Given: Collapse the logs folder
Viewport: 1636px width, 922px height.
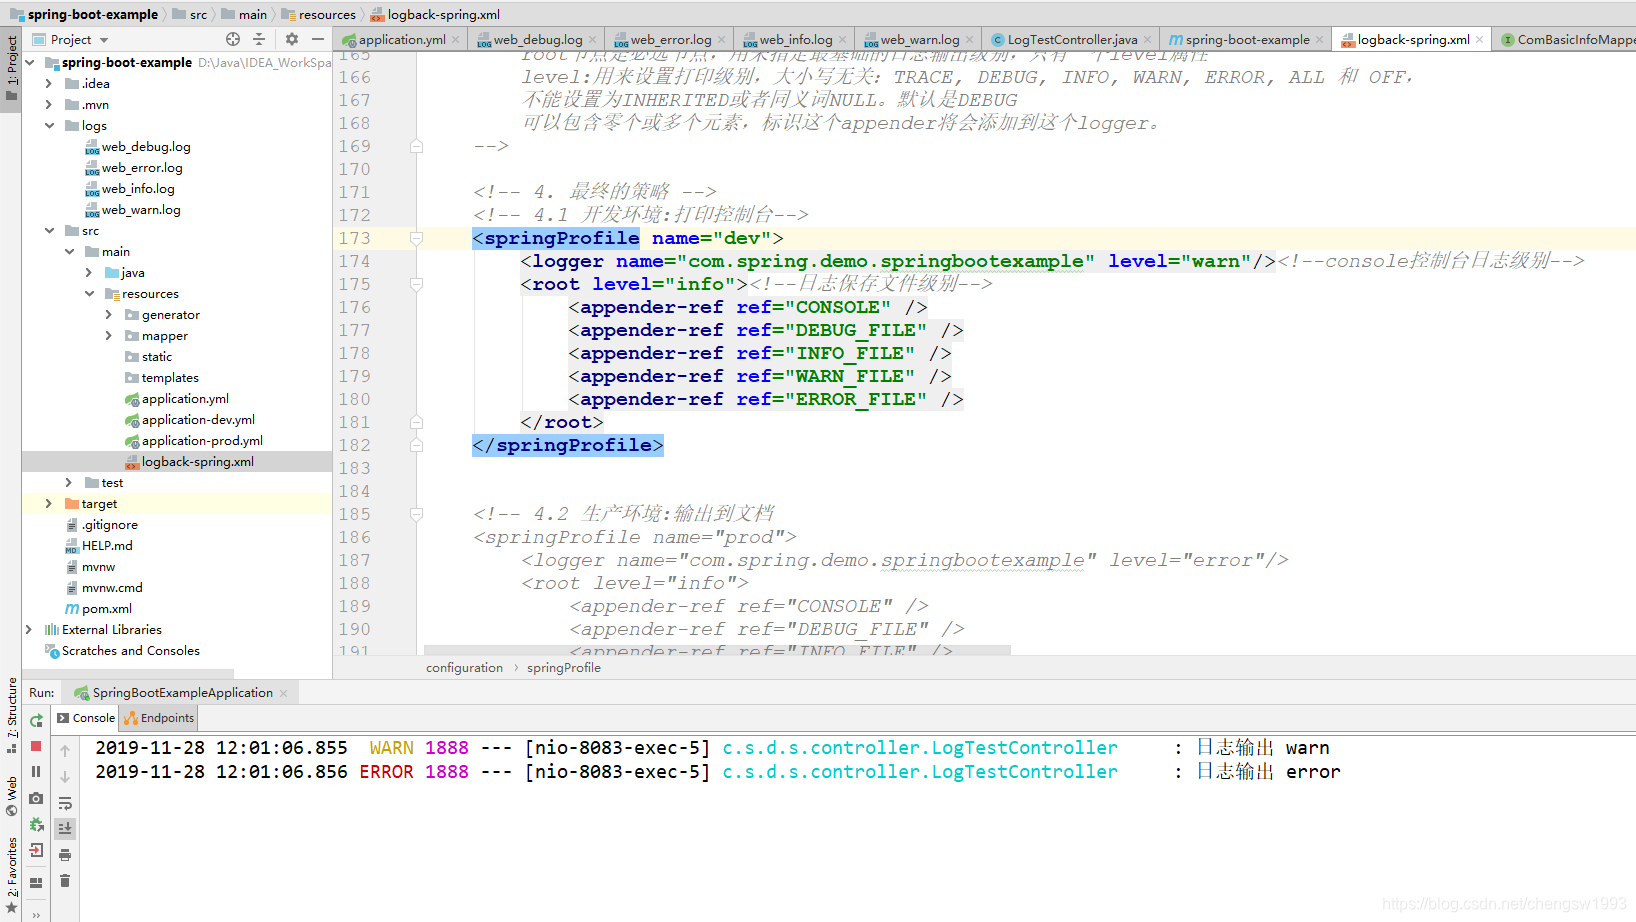Looking at the screenshot, I should (x=49, y=125).
